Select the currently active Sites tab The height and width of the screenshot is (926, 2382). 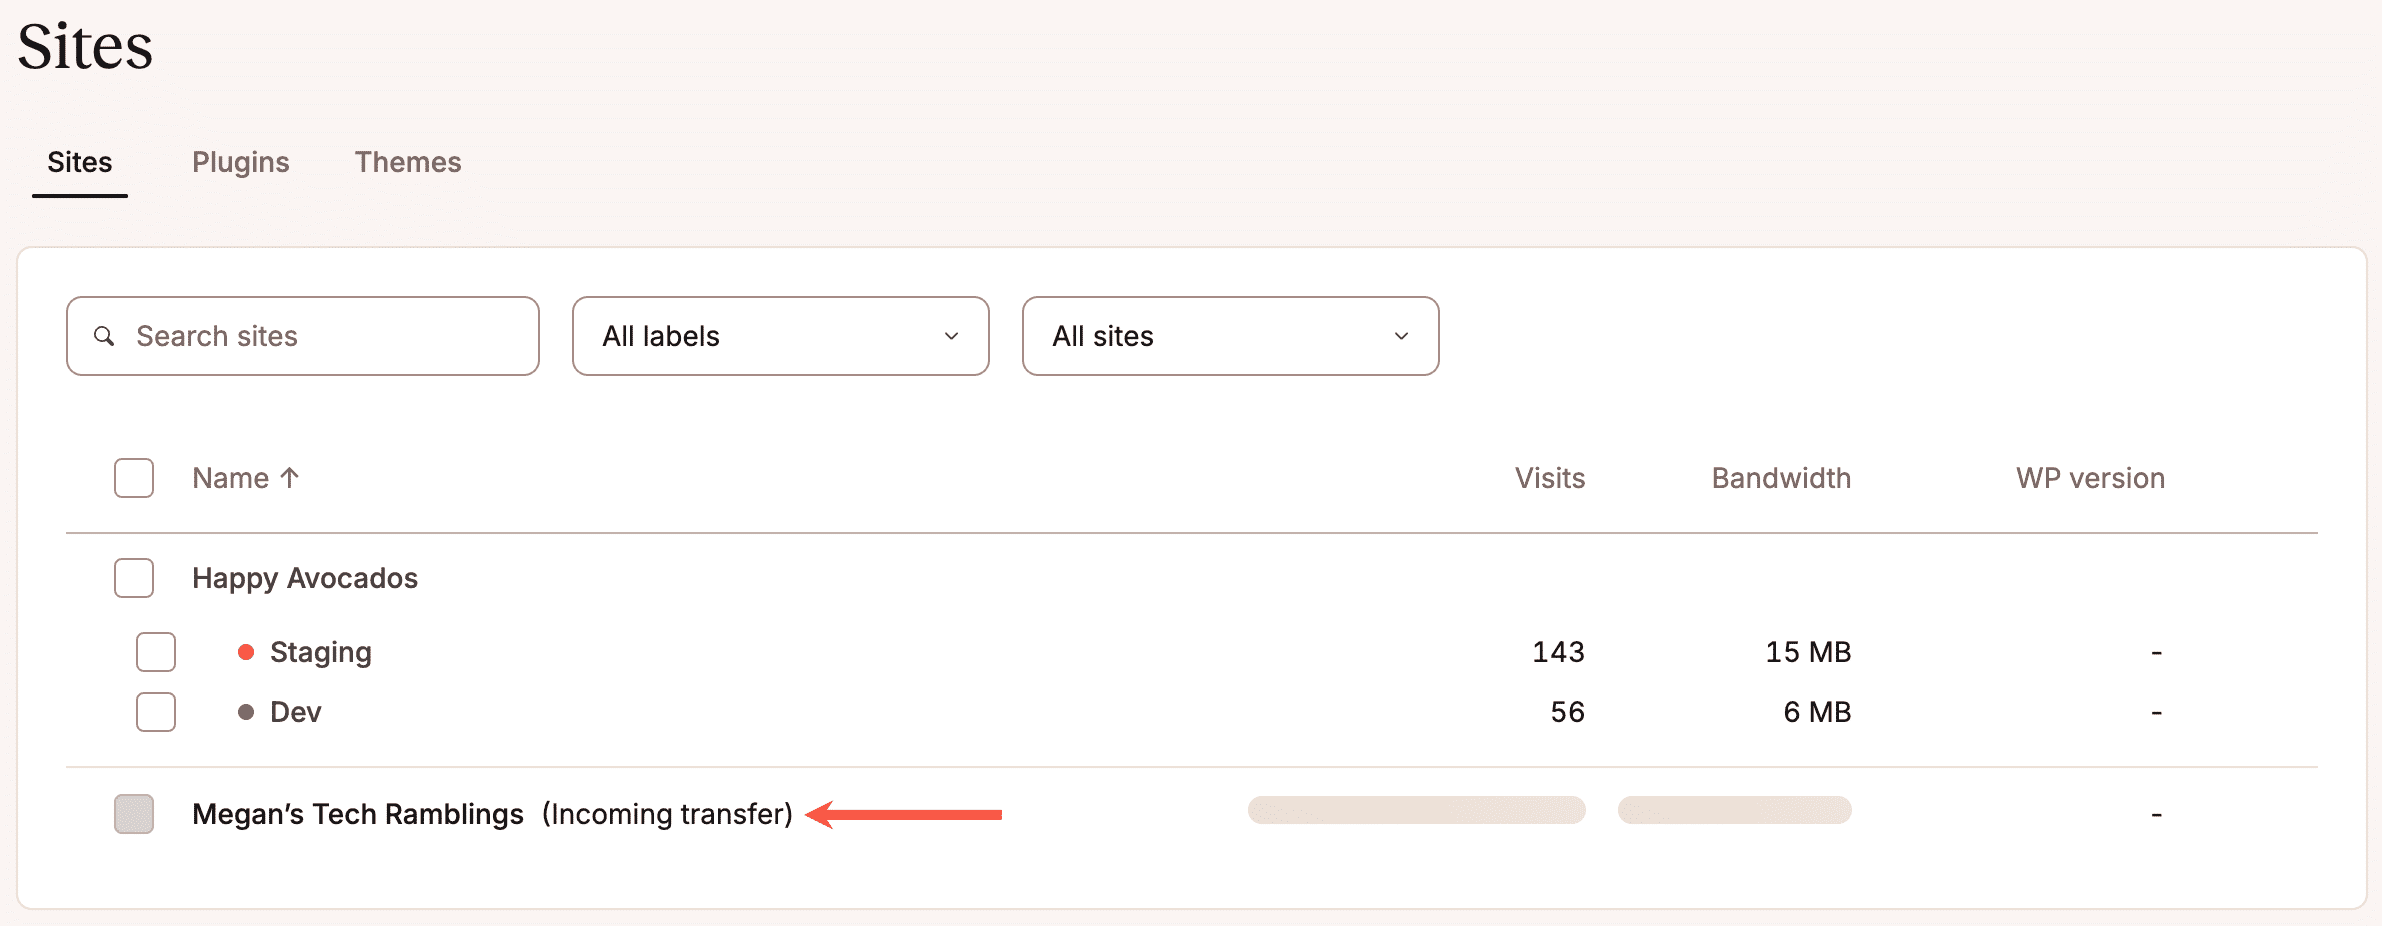click(79, 162)
